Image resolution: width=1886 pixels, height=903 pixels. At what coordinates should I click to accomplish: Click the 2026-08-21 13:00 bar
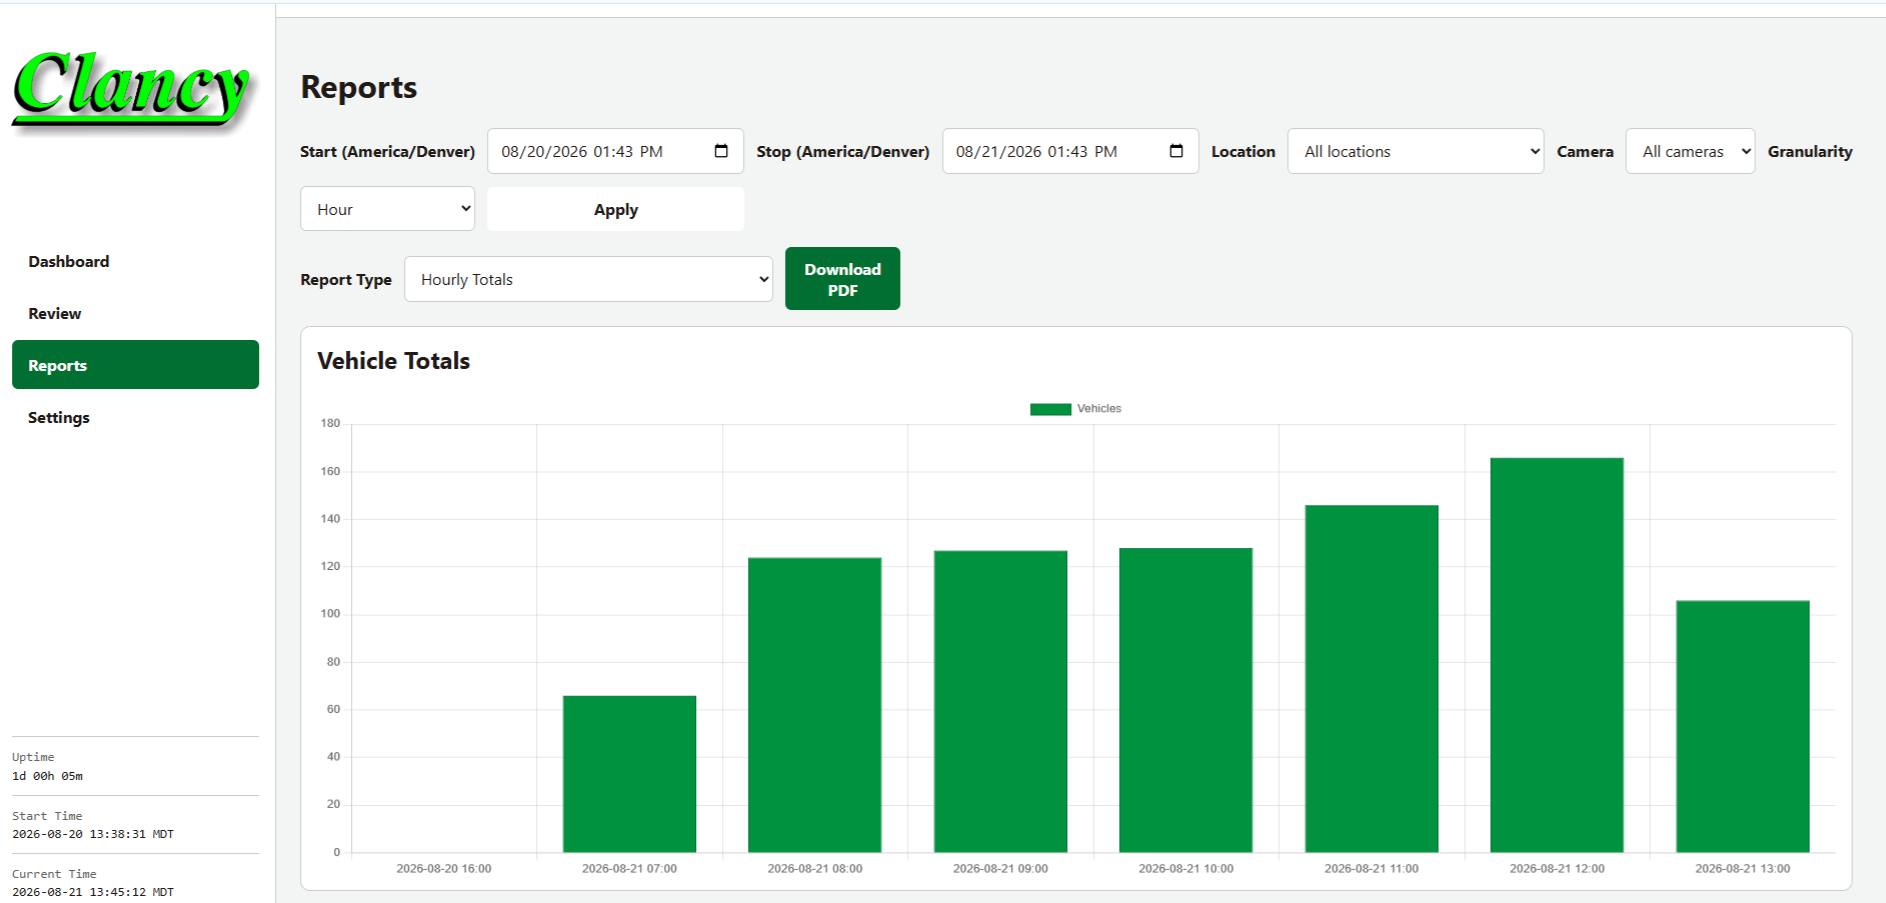tap(1743, 726)
